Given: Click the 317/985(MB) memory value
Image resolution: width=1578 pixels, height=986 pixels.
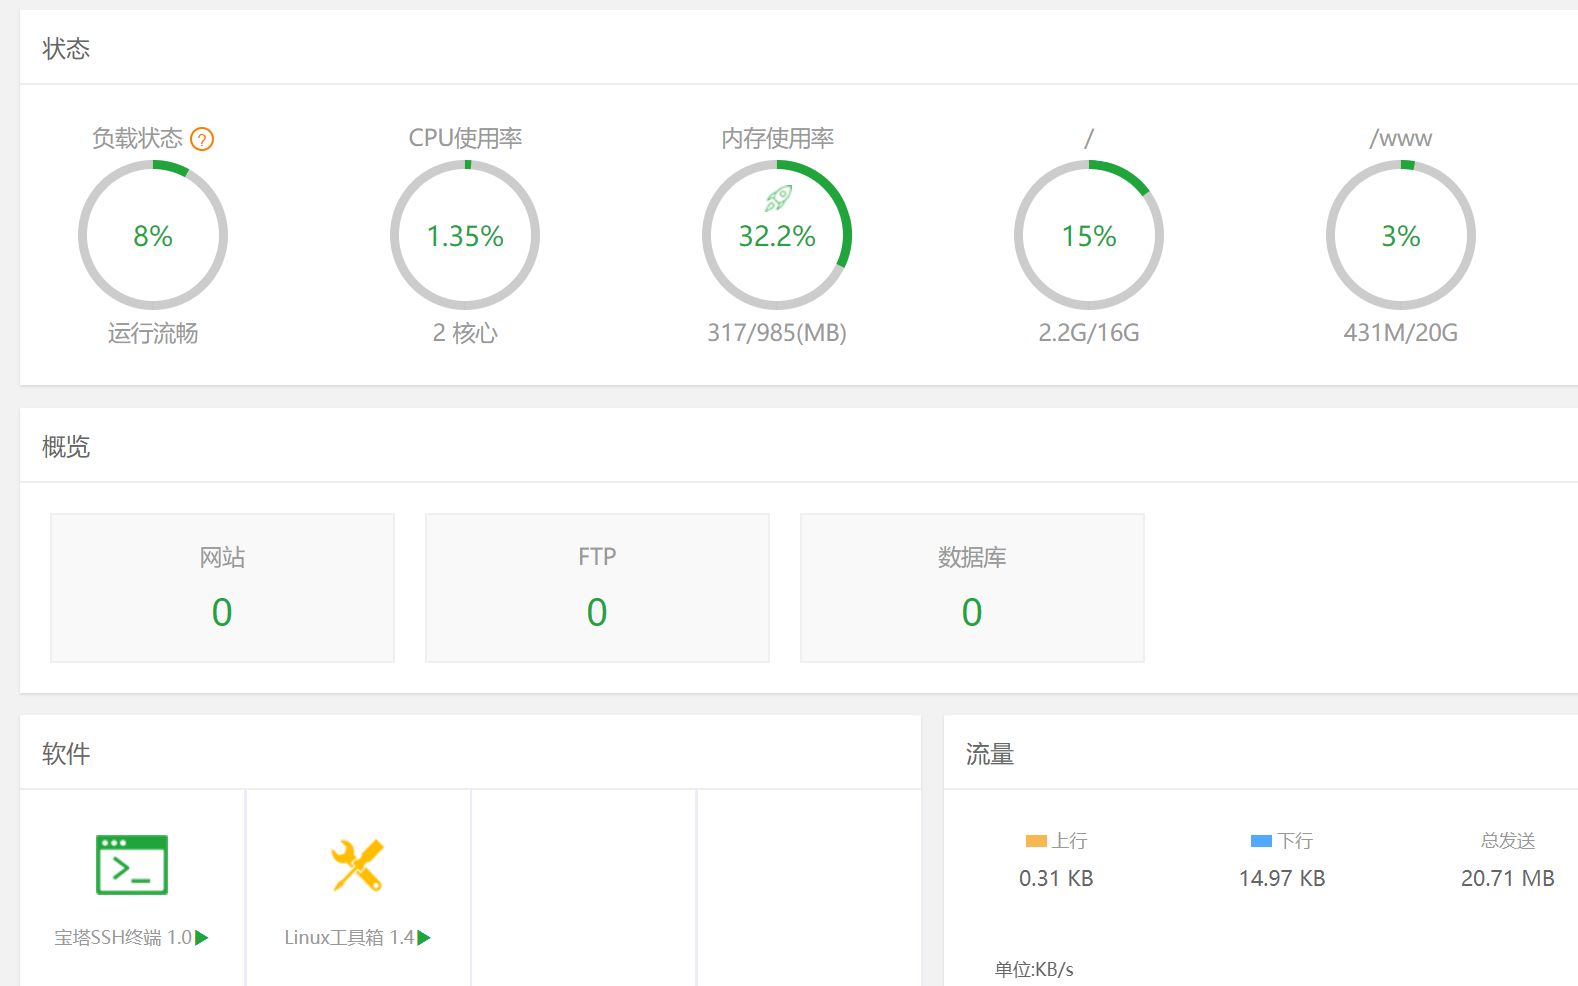Looking at the screenshot, I should (777, 333).
